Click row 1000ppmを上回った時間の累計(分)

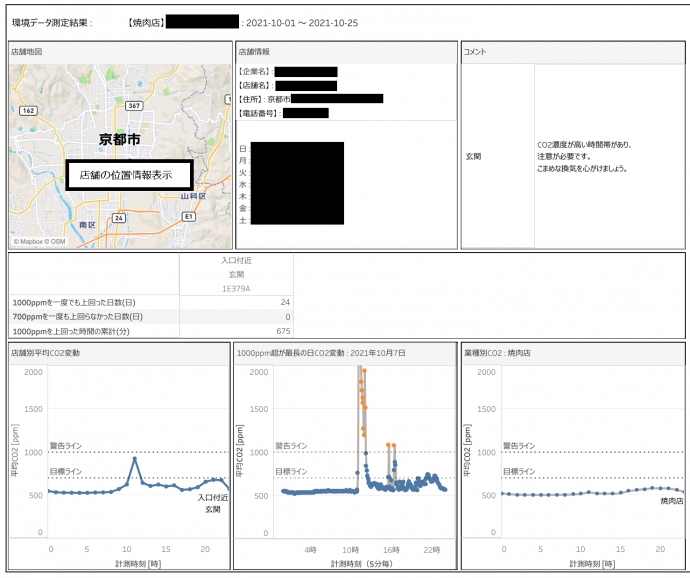tap(149, 331)
